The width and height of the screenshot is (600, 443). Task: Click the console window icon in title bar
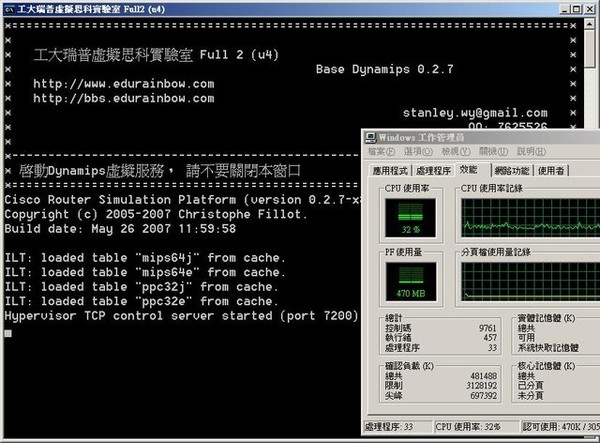pos(9,9)
